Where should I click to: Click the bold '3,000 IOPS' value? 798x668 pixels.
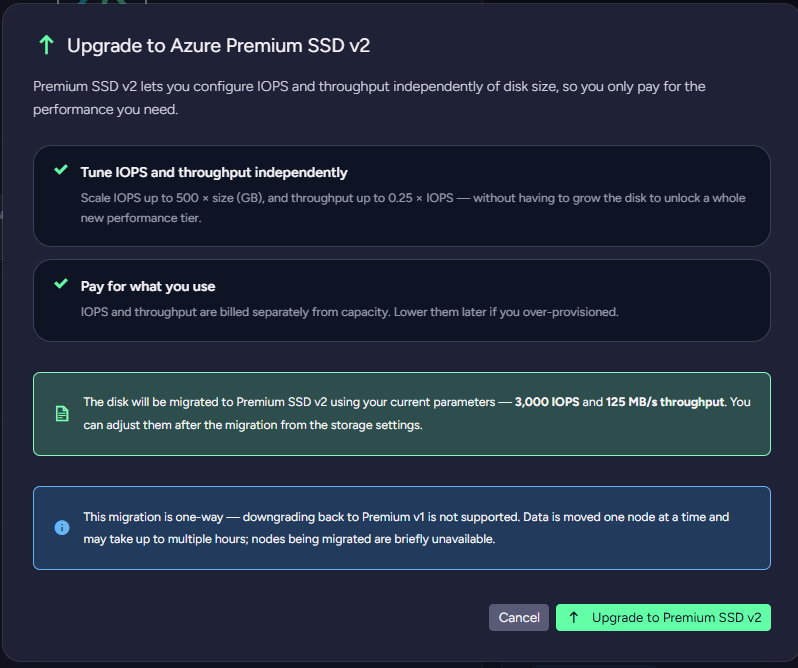pyautogui.click(x=547, y=402)
